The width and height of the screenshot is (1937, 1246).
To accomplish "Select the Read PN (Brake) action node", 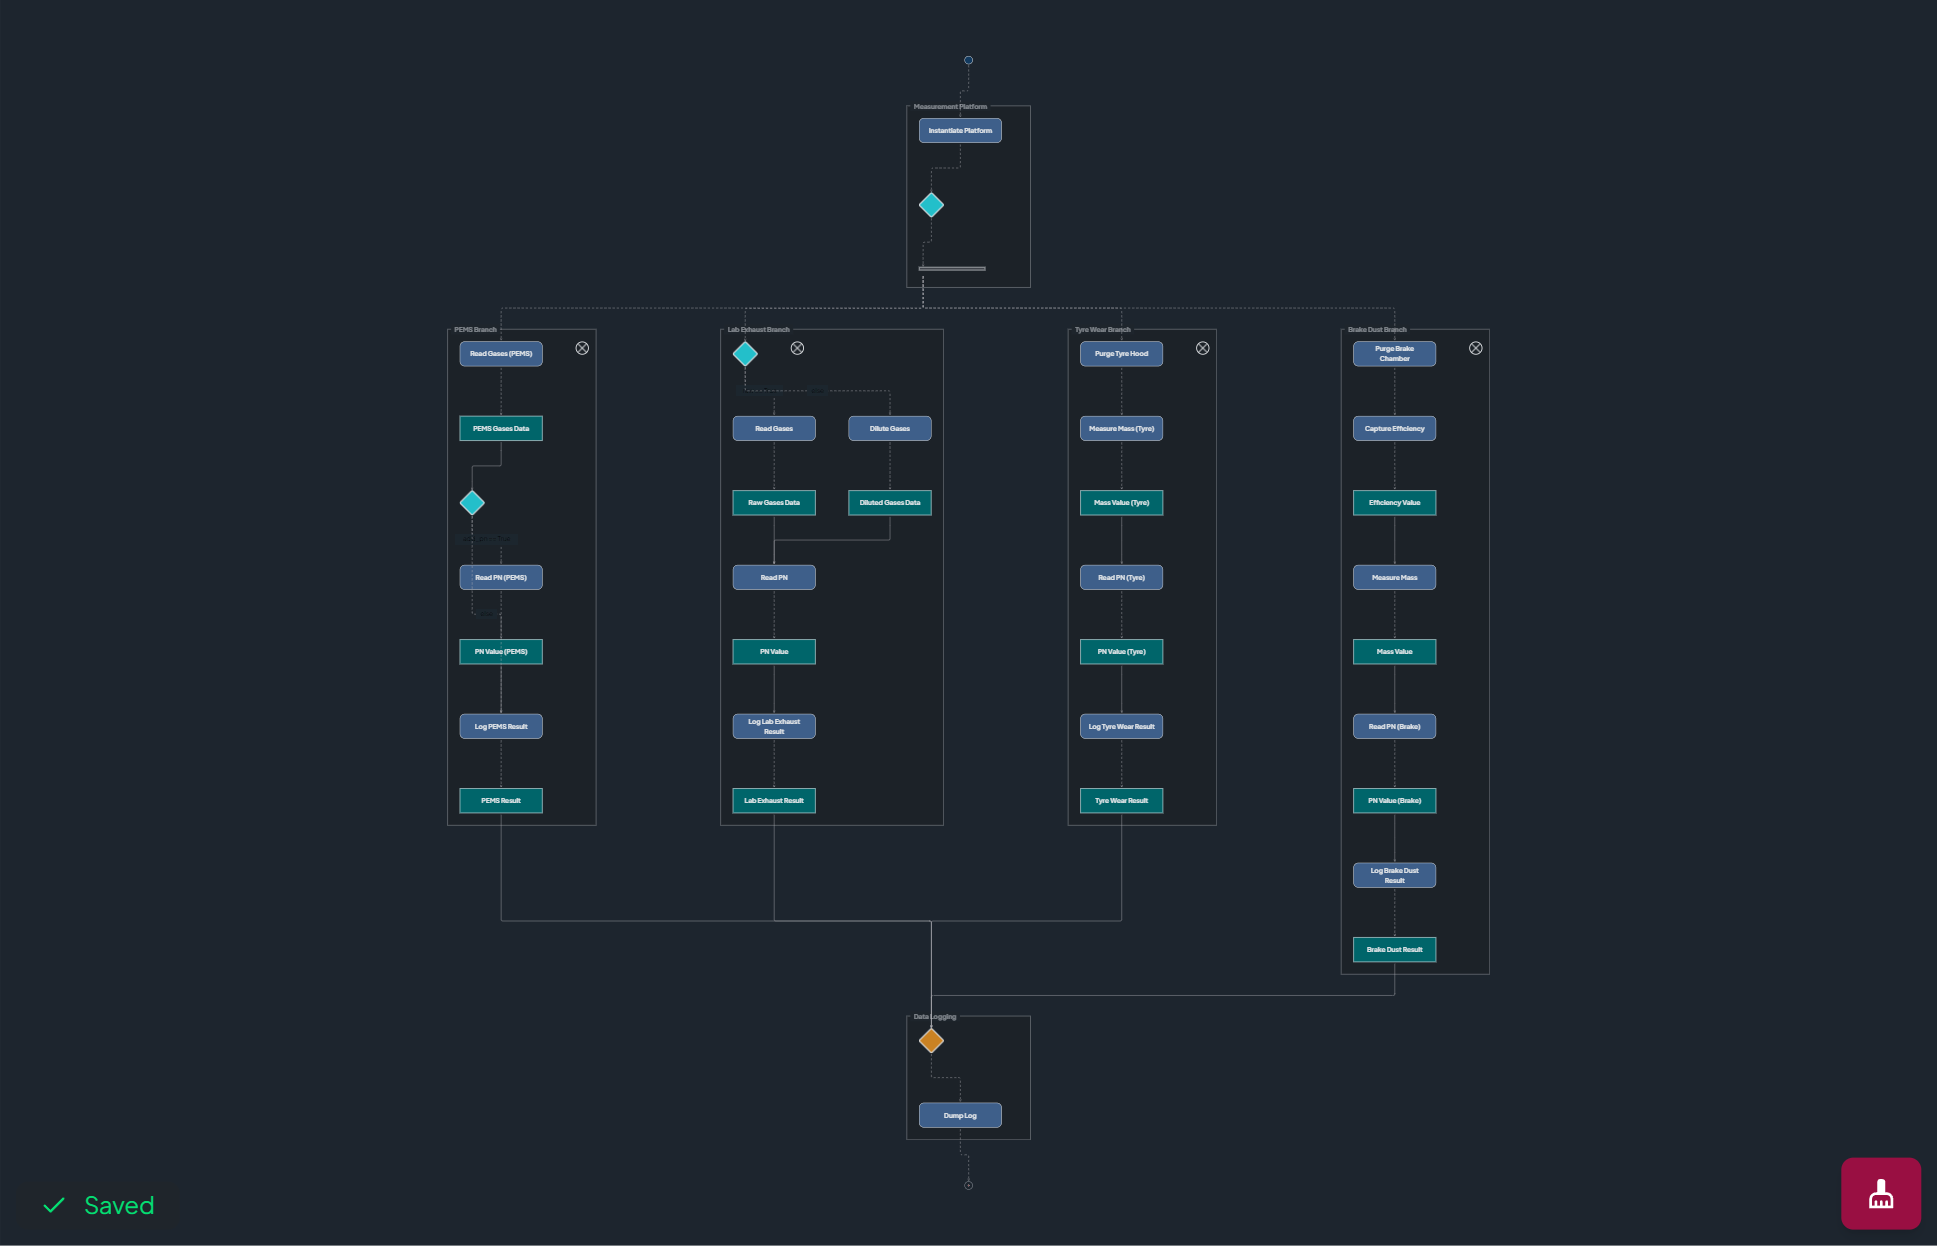I will 1394,726.
